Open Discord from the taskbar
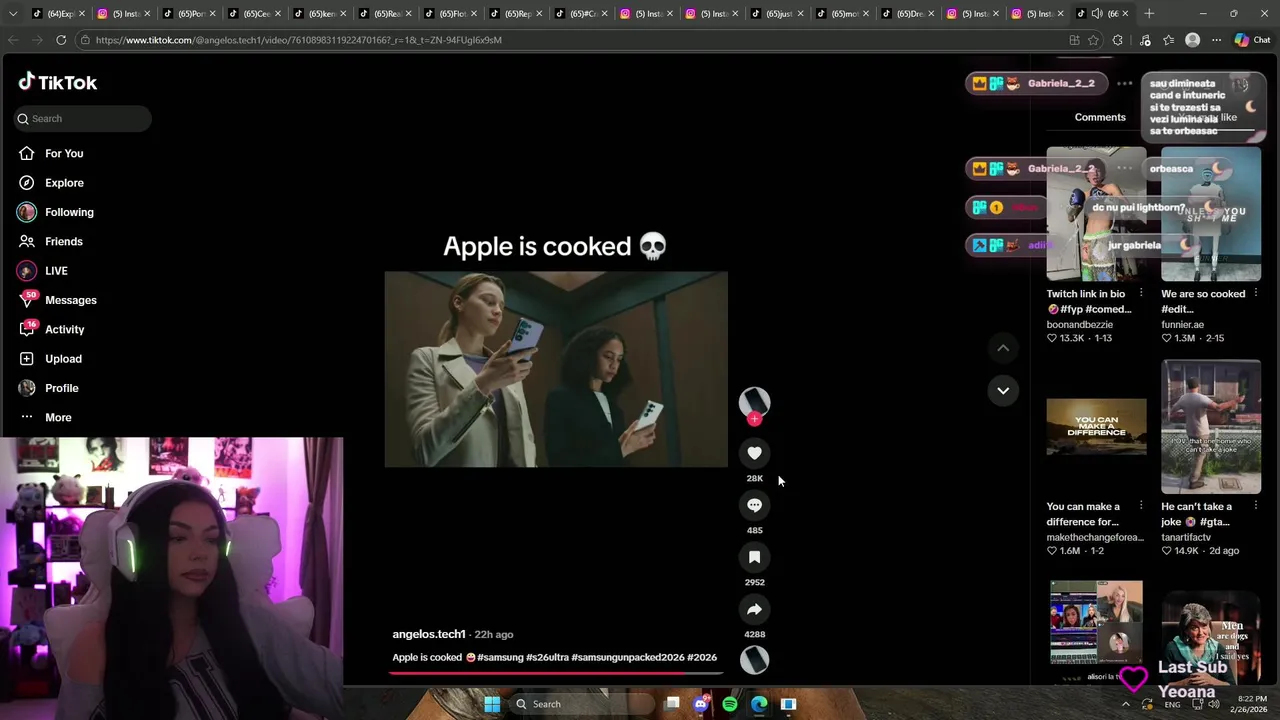Screen dimensions: 1280x720 701,704
